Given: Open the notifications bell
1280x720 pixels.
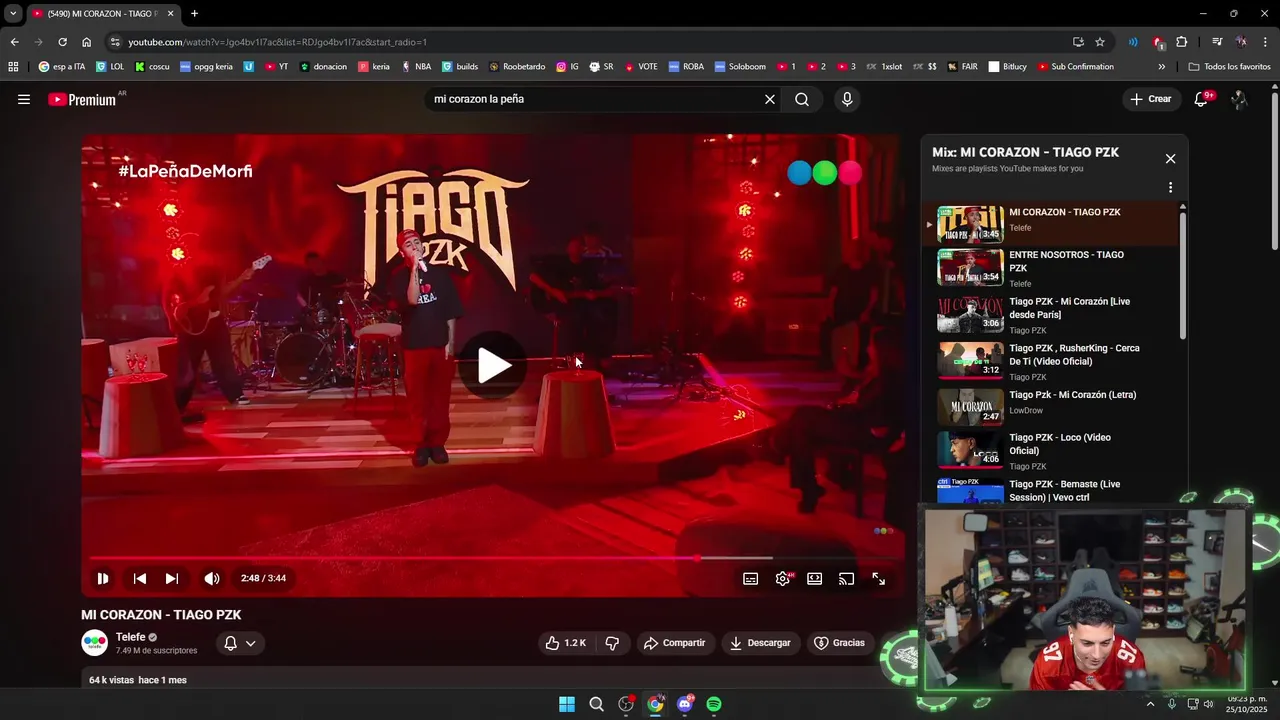Looking at the screenshot, I should pos(1202,99).
